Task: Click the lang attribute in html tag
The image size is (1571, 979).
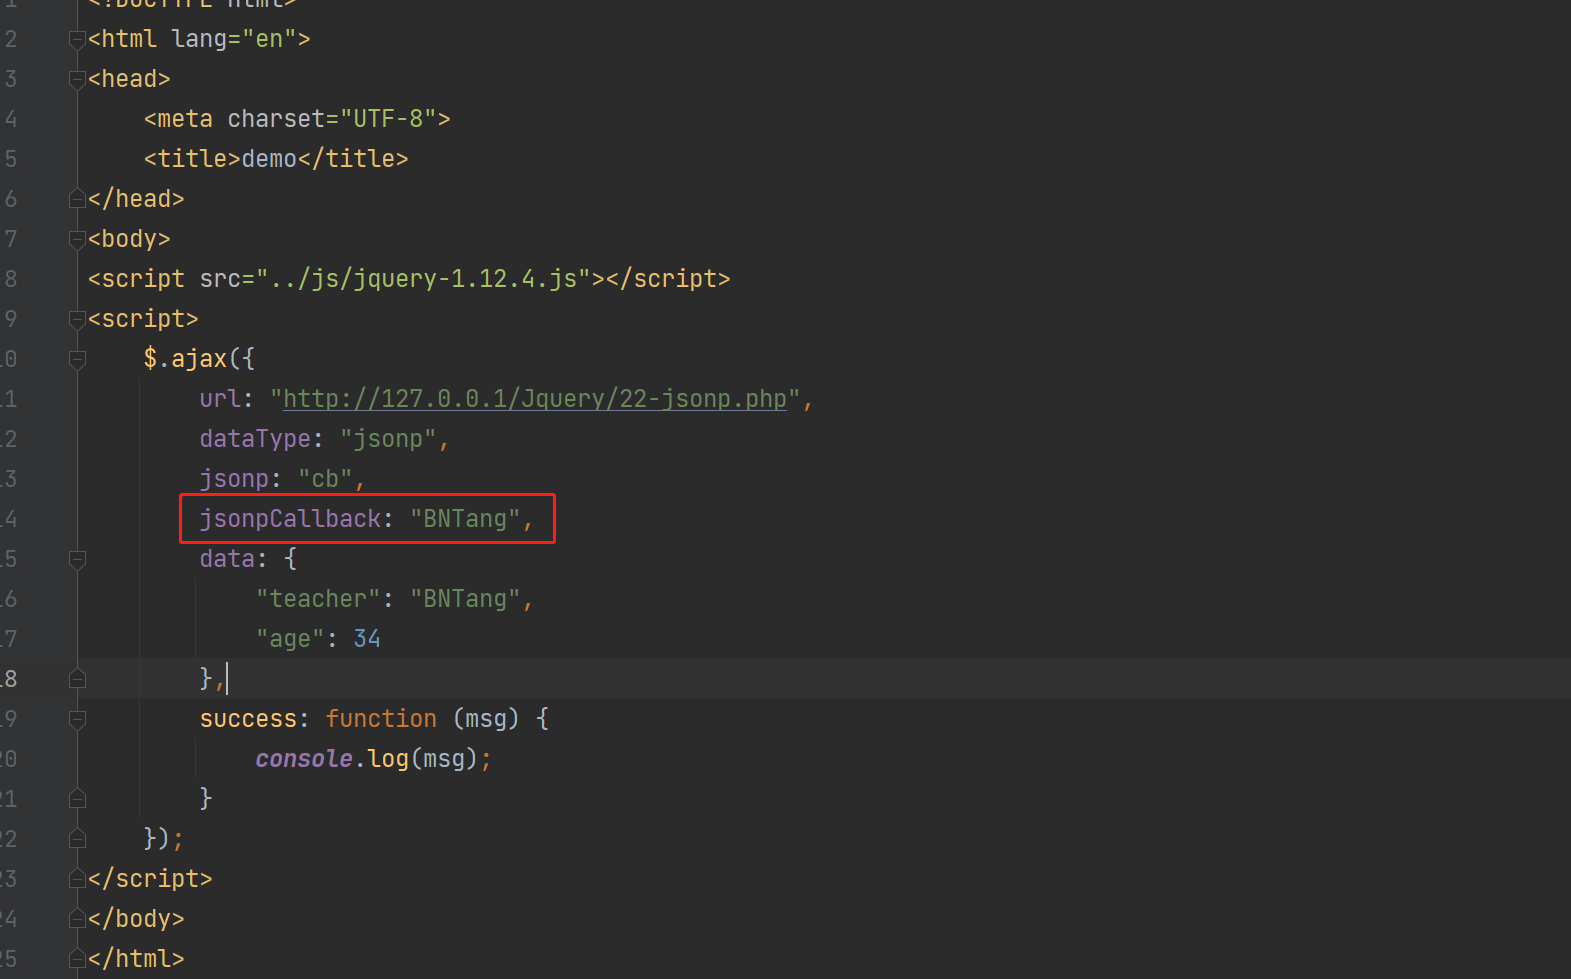Action: click(199, 39)
